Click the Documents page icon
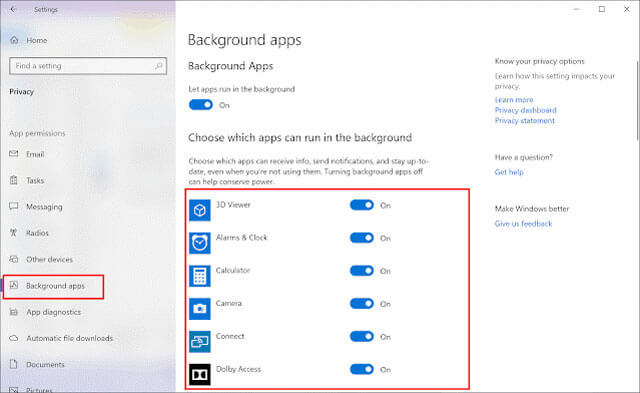Viewport: 640px width, 393px height. point(14,364)
